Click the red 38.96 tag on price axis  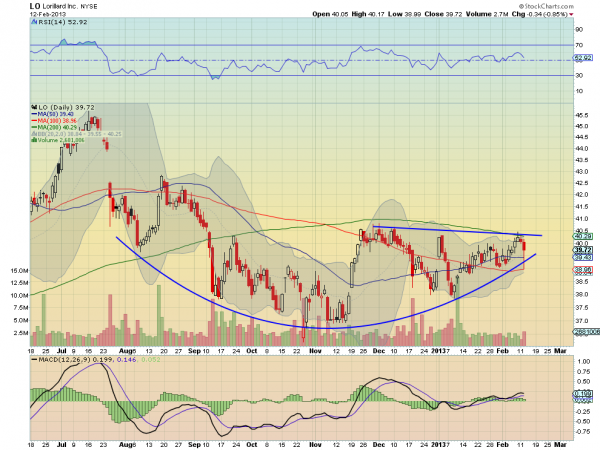pyautogui.click(x=583, y=270)
